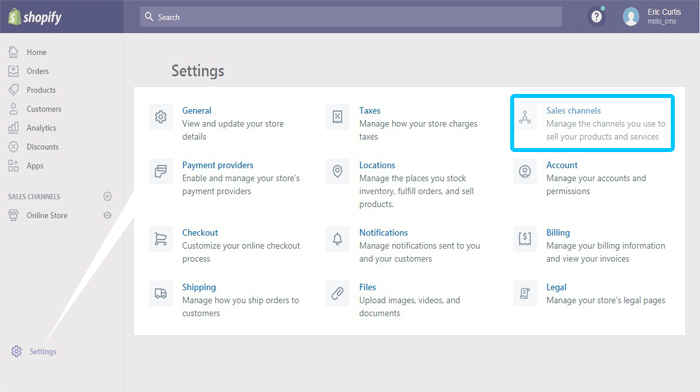The image size is (700, 392).
Task: Open Notifications settings link
Action: (x=383, y=233)
